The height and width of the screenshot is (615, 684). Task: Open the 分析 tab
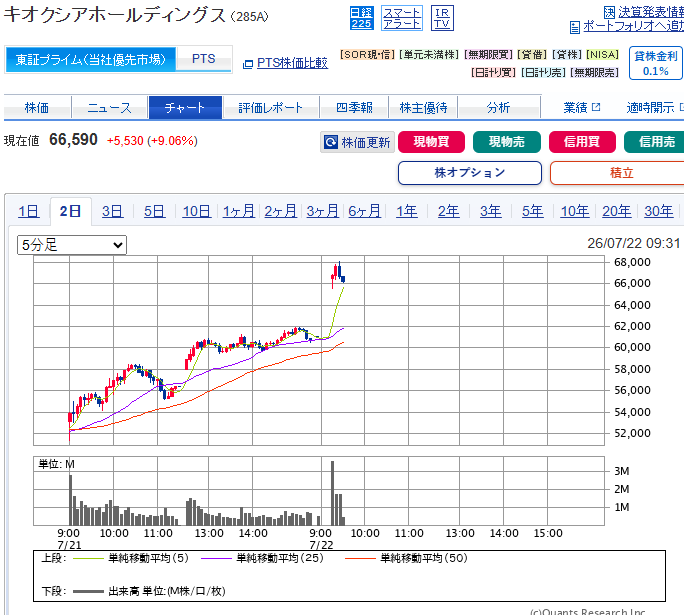point(499,108)
